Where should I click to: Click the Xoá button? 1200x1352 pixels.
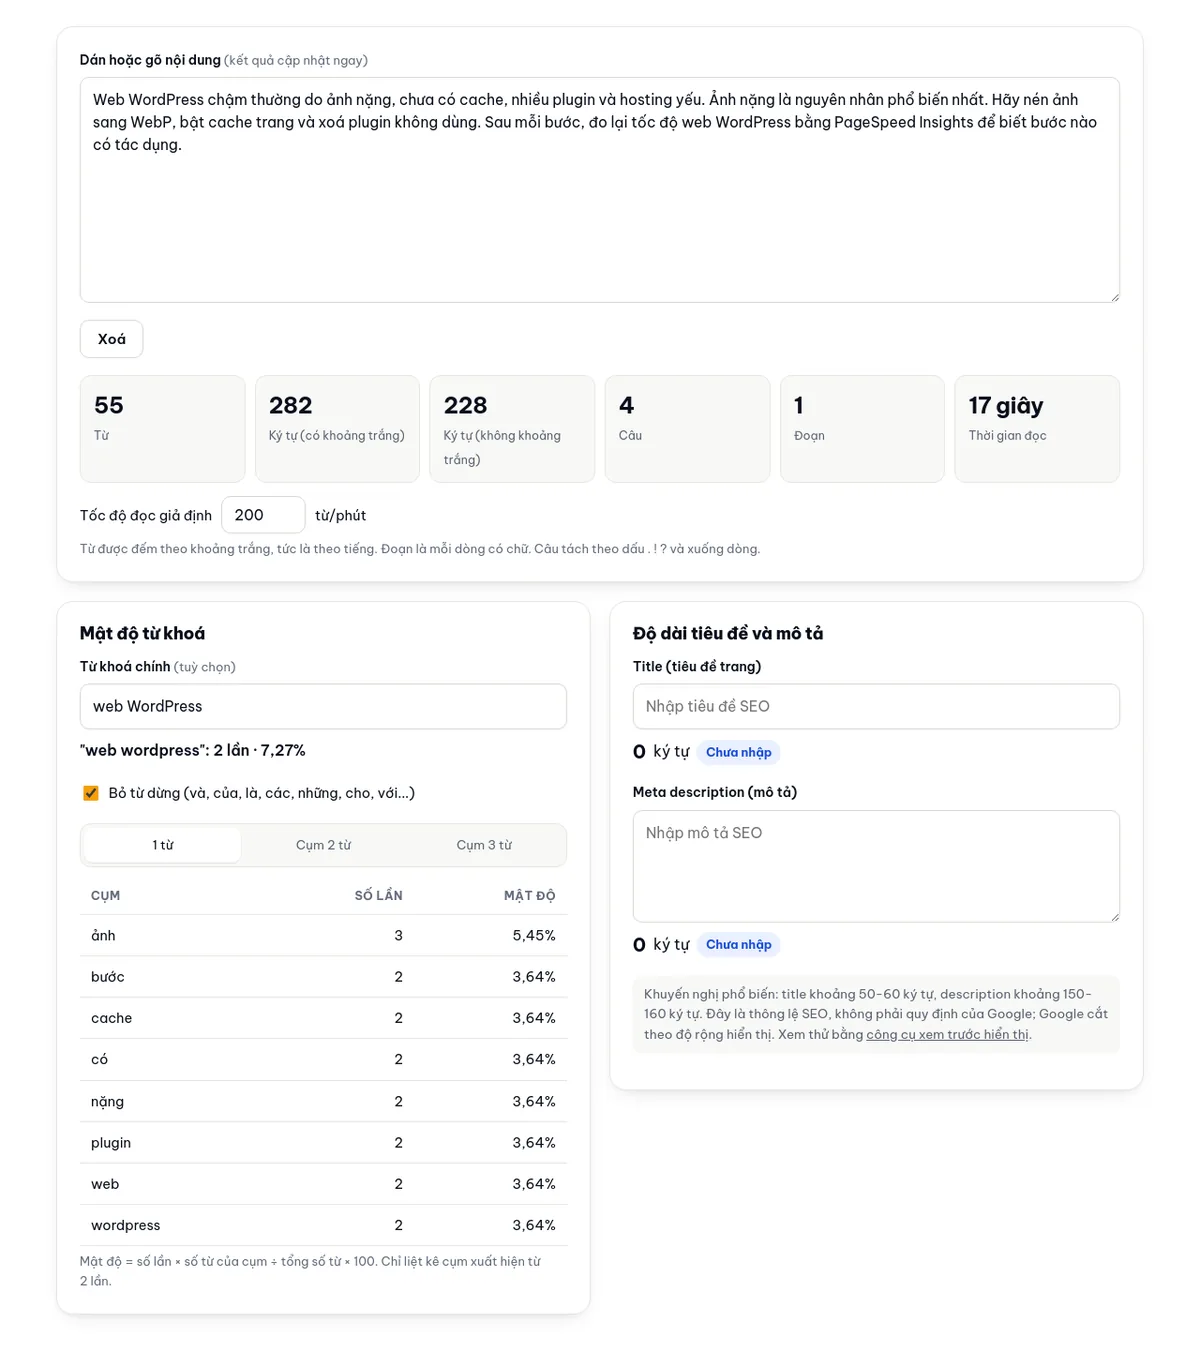click(x=111, y=339)
